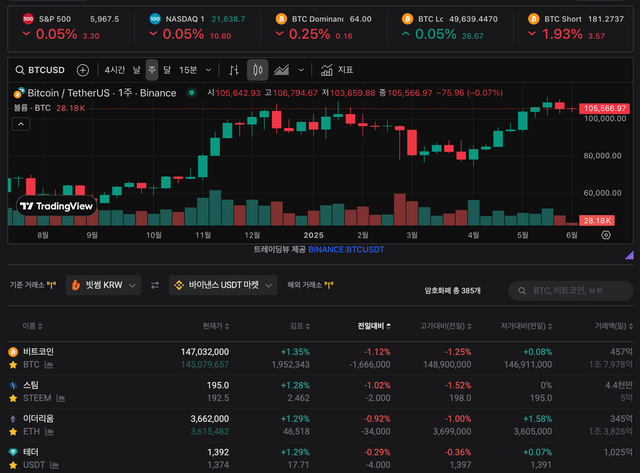Toggle favorite star for ETH
This screenshot has height=473, width=640.
[13, 432]
